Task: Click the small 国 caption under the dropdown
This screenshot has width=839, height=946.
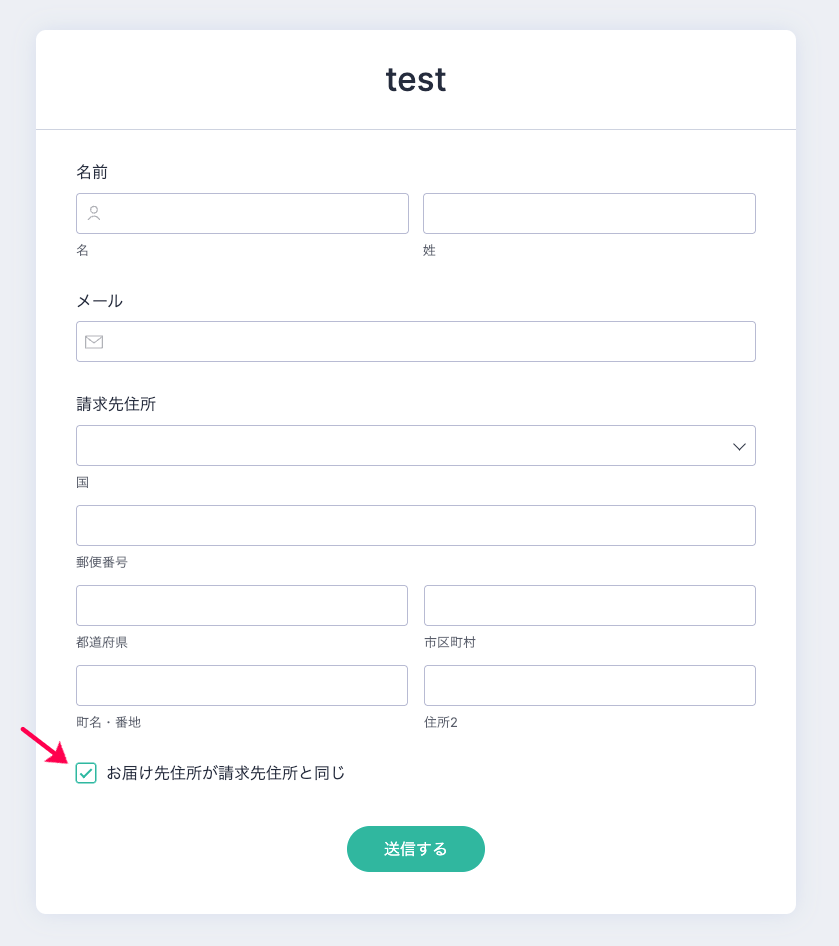Action: (83, 482)
